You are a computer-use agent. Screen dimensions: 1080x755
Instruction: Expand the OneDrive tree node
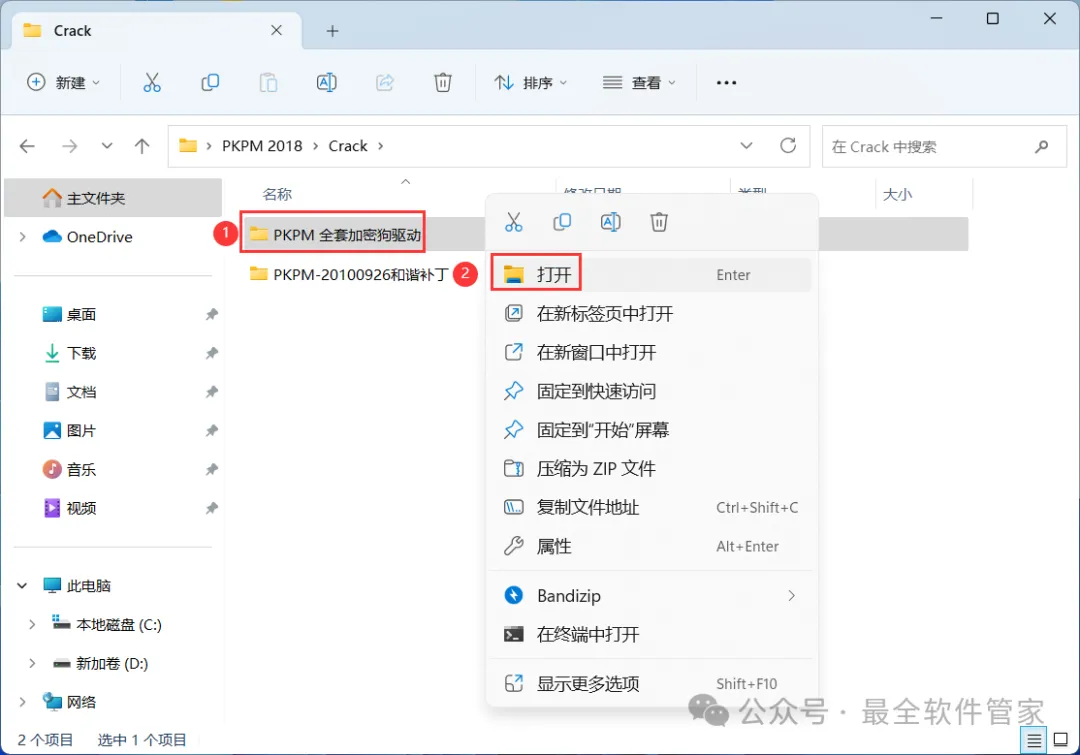pyautogui.click(x=23, y=237)
